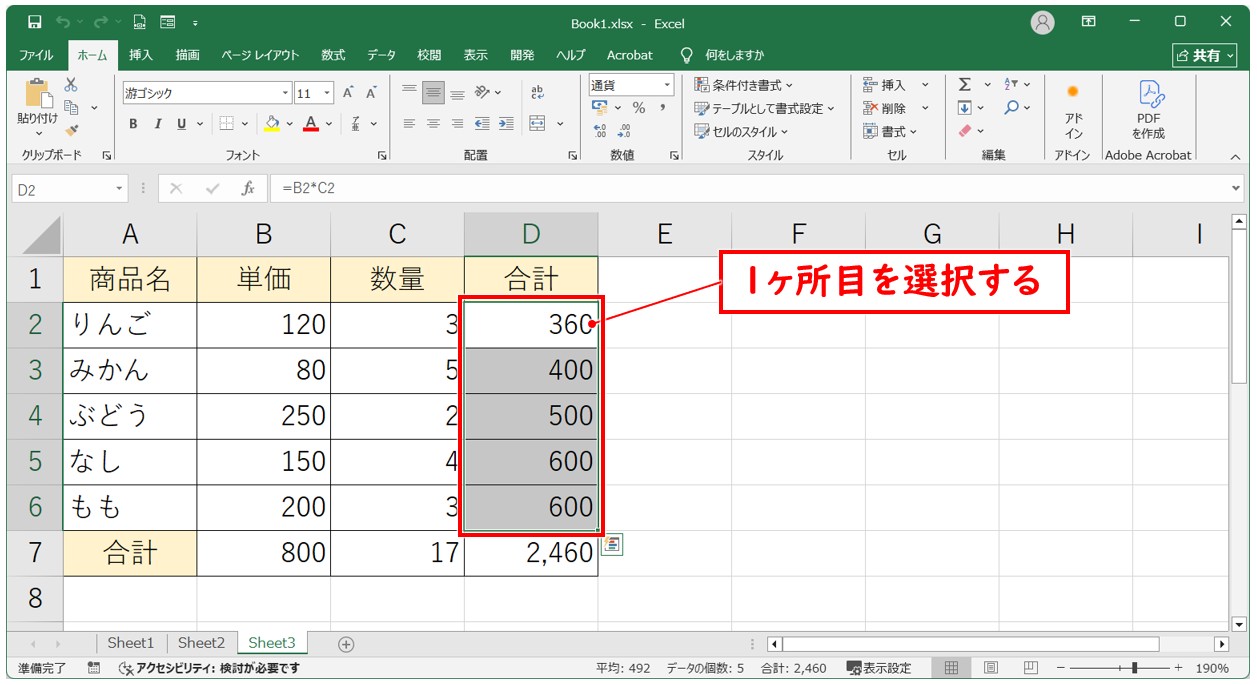1257x685 pixels.
Task: Open the 挿入 ribbon tab
Action: [x=141, y=55]
